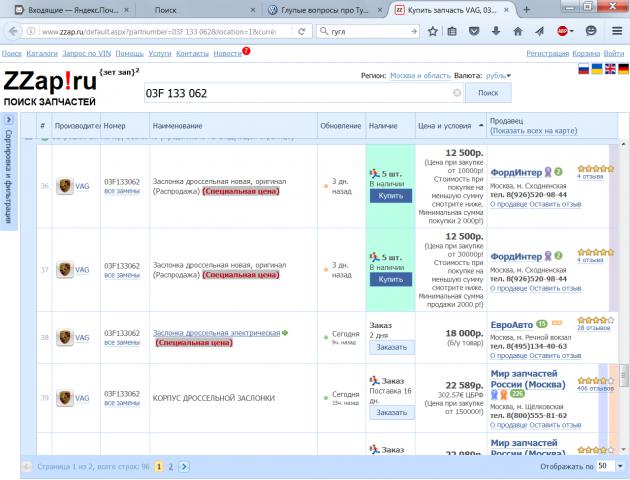Open the Контакты menu link
630x480 pixels.
(192, 53)
